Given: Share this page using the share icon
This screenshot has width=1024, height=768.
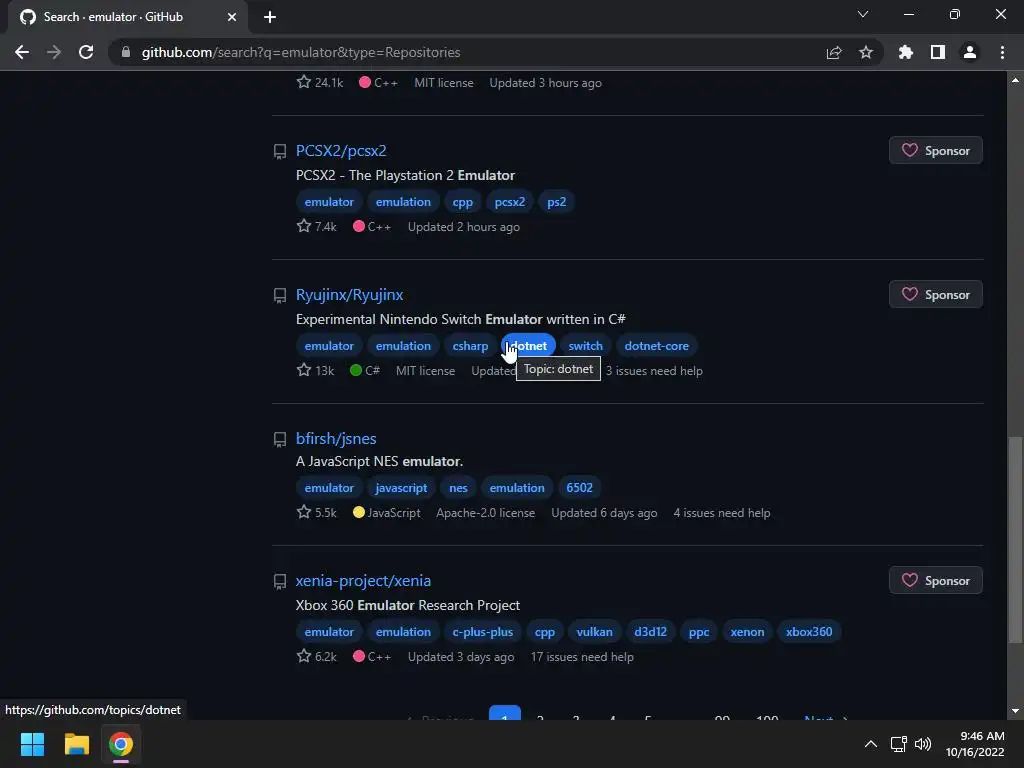Looking at the screenshot, I should click(834, 52).
